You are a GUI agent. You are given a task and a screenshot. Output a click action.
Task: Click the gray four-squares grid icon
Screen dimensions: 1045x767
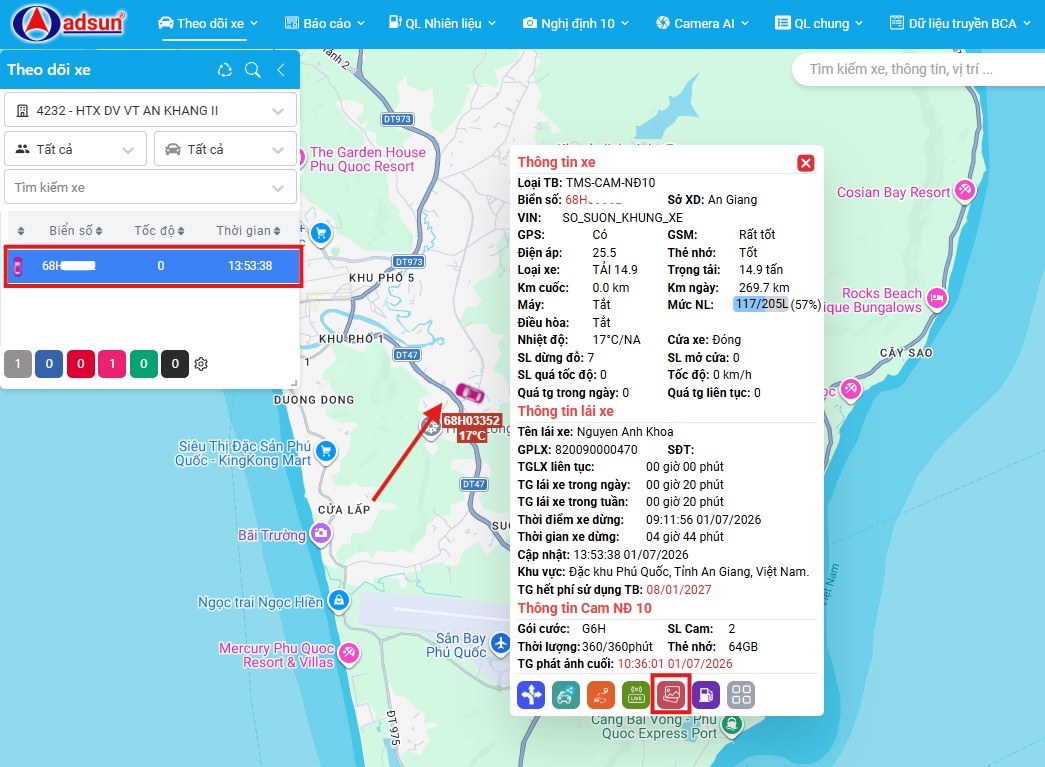pos(741,695)
